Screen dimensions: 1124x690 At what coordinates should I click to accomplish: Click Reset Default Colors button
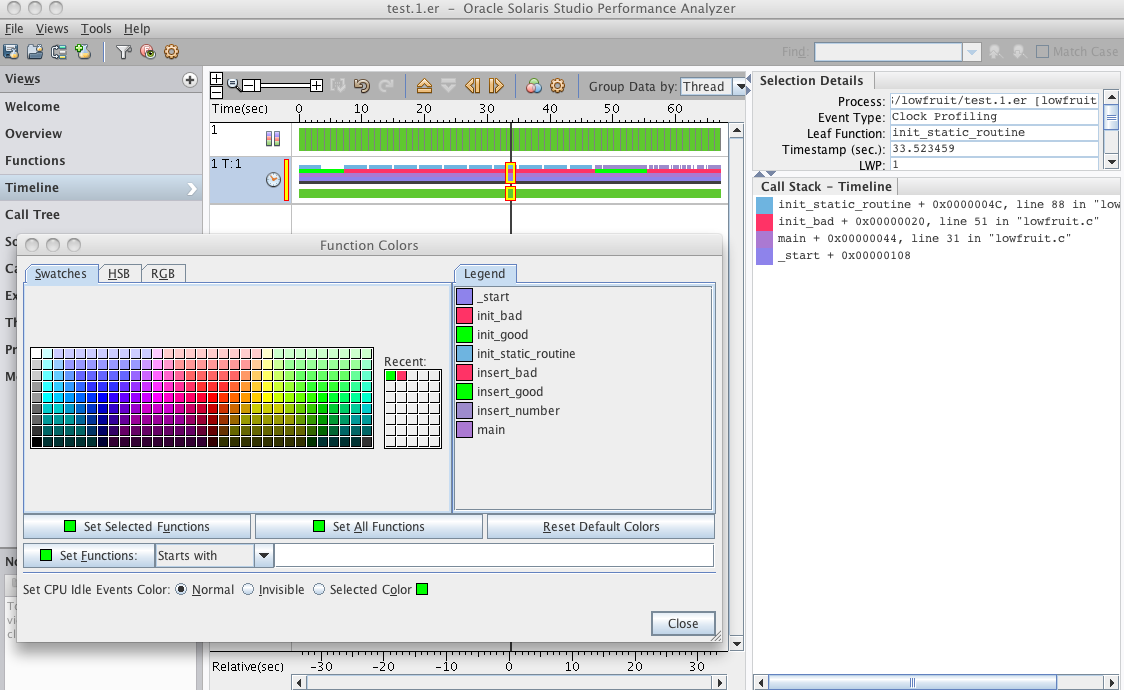click(601, 527)
